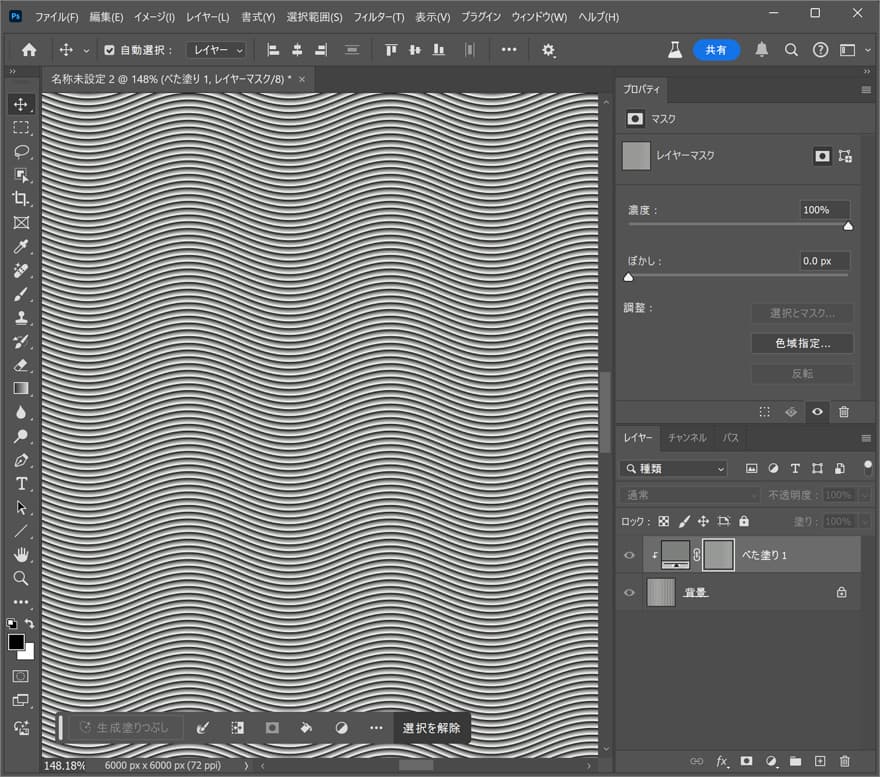Image resolution: width=880 pixels, height=777 pixels.
Task: Select the Gradient tool
Action: (x=21, y=388)
